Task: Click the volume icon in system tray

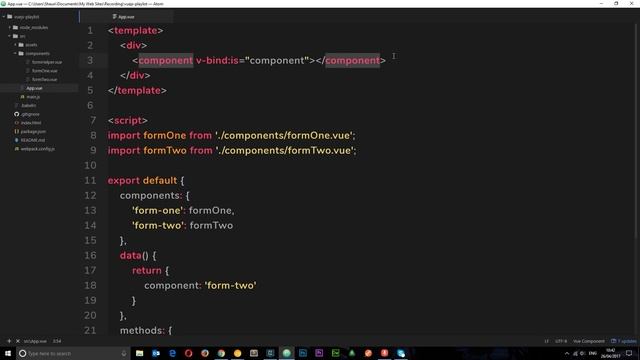Action: pyautogui.click(x=583, y=353)
